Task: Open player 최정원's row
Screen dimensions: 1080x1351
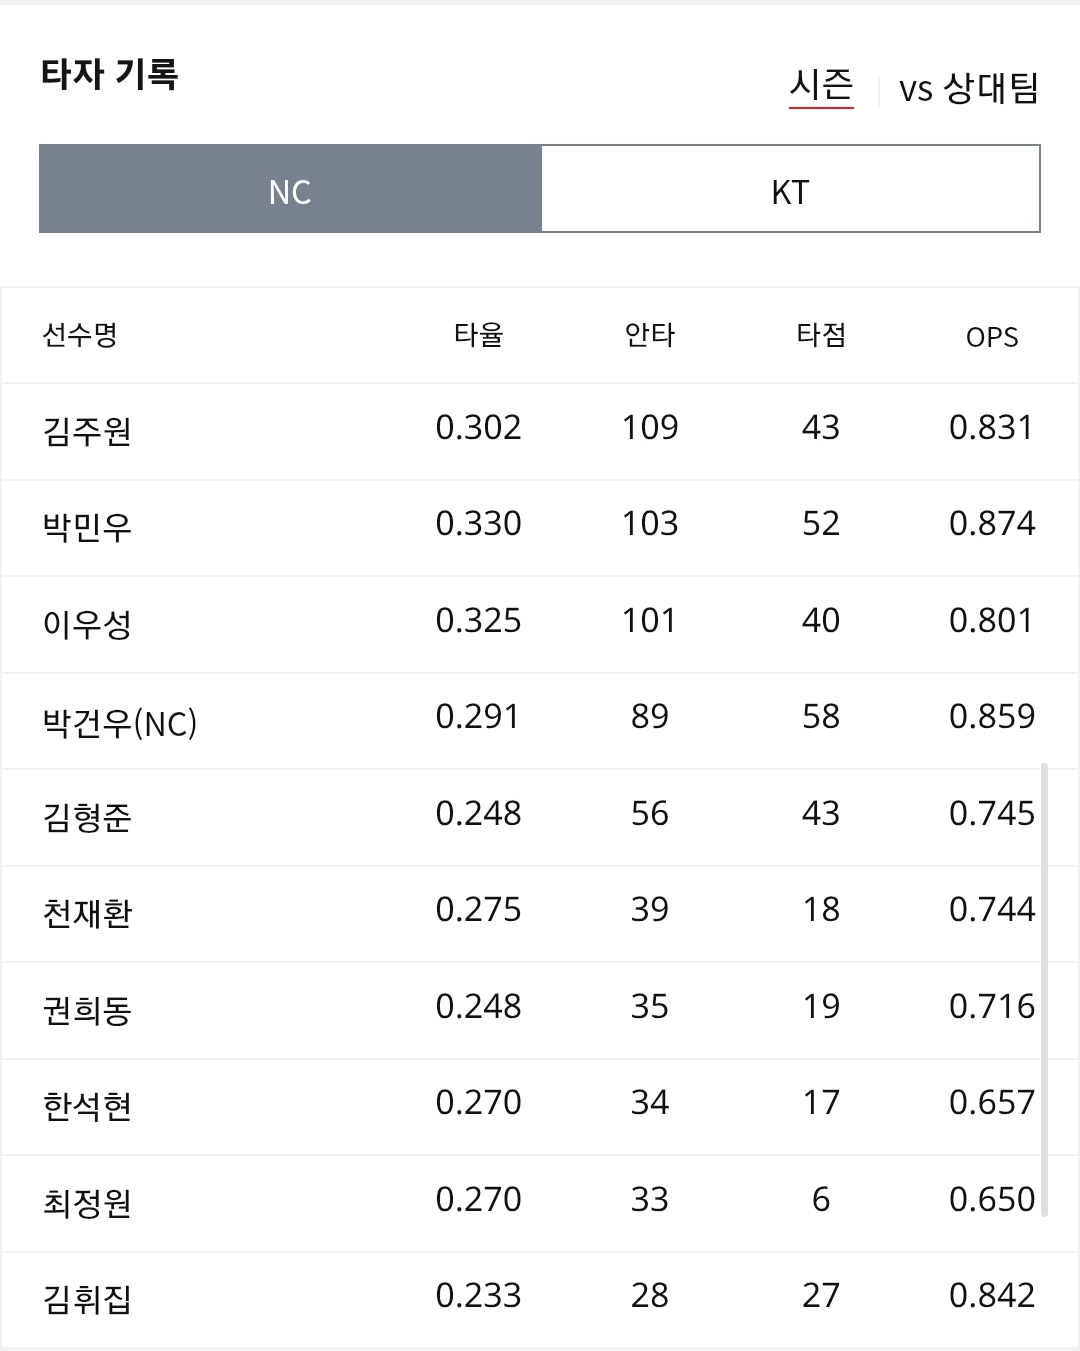Action: [540, 1204]
